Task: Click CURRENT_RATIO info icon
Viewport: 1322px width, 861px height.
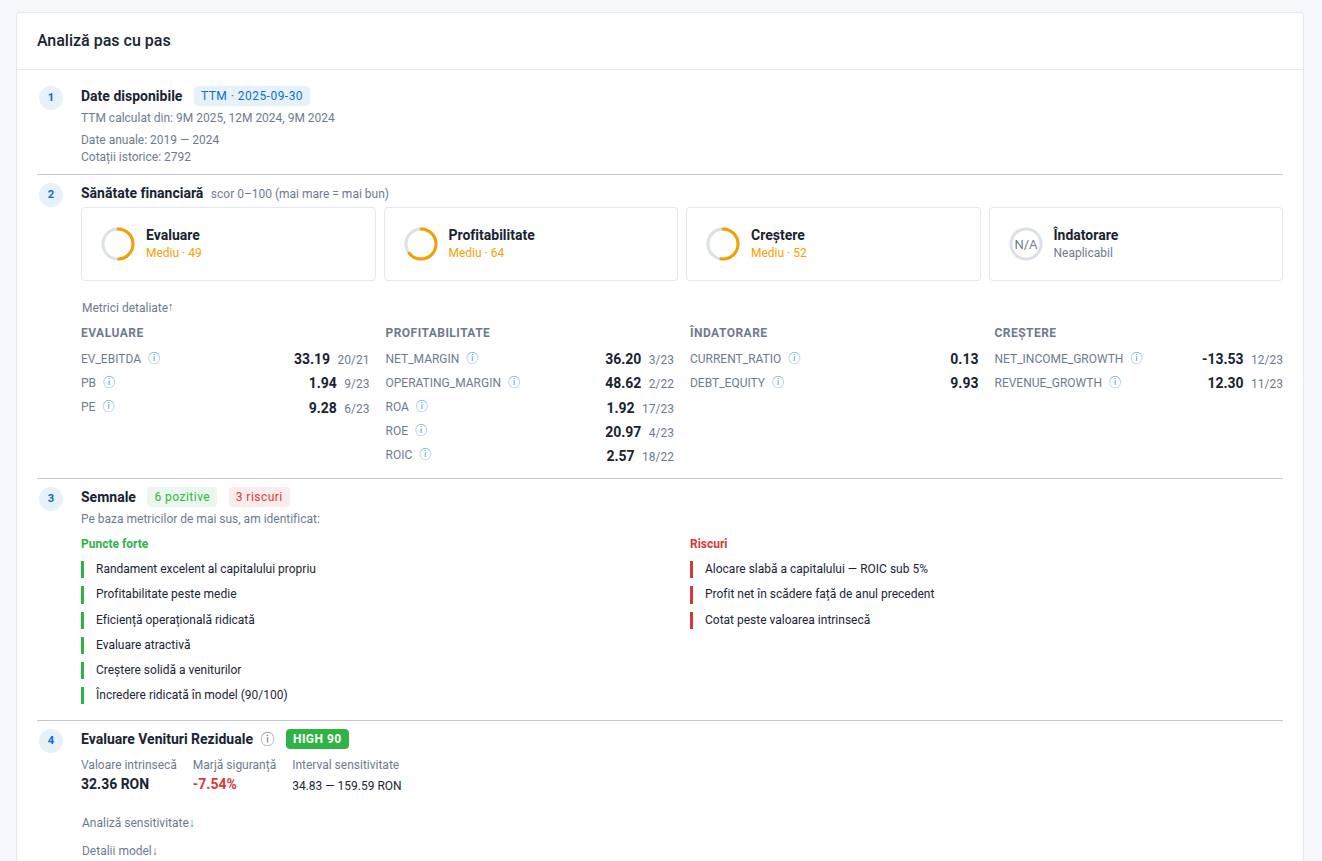Action: (795, 358)
